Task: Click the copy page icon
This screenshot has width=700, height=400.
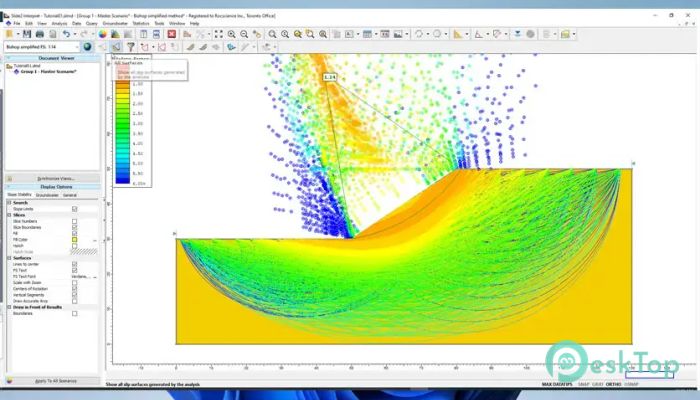Action: pyautogui.click(x=53, y=34)
